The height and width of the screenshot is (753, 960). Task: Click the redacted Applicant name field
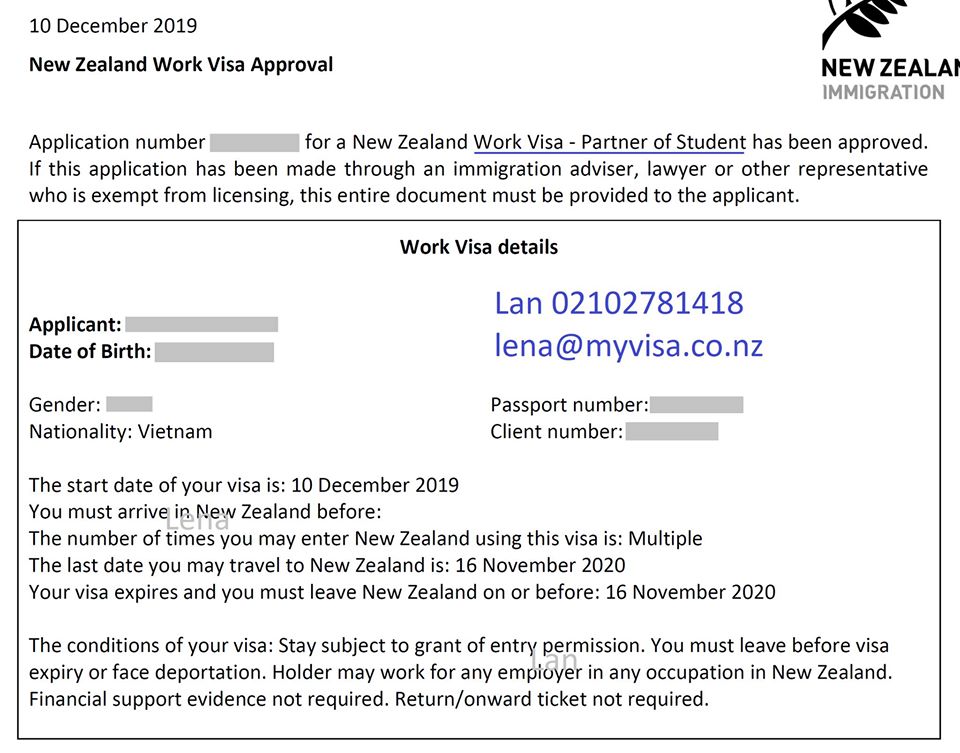pyautogui.click(x=201, y=324)
